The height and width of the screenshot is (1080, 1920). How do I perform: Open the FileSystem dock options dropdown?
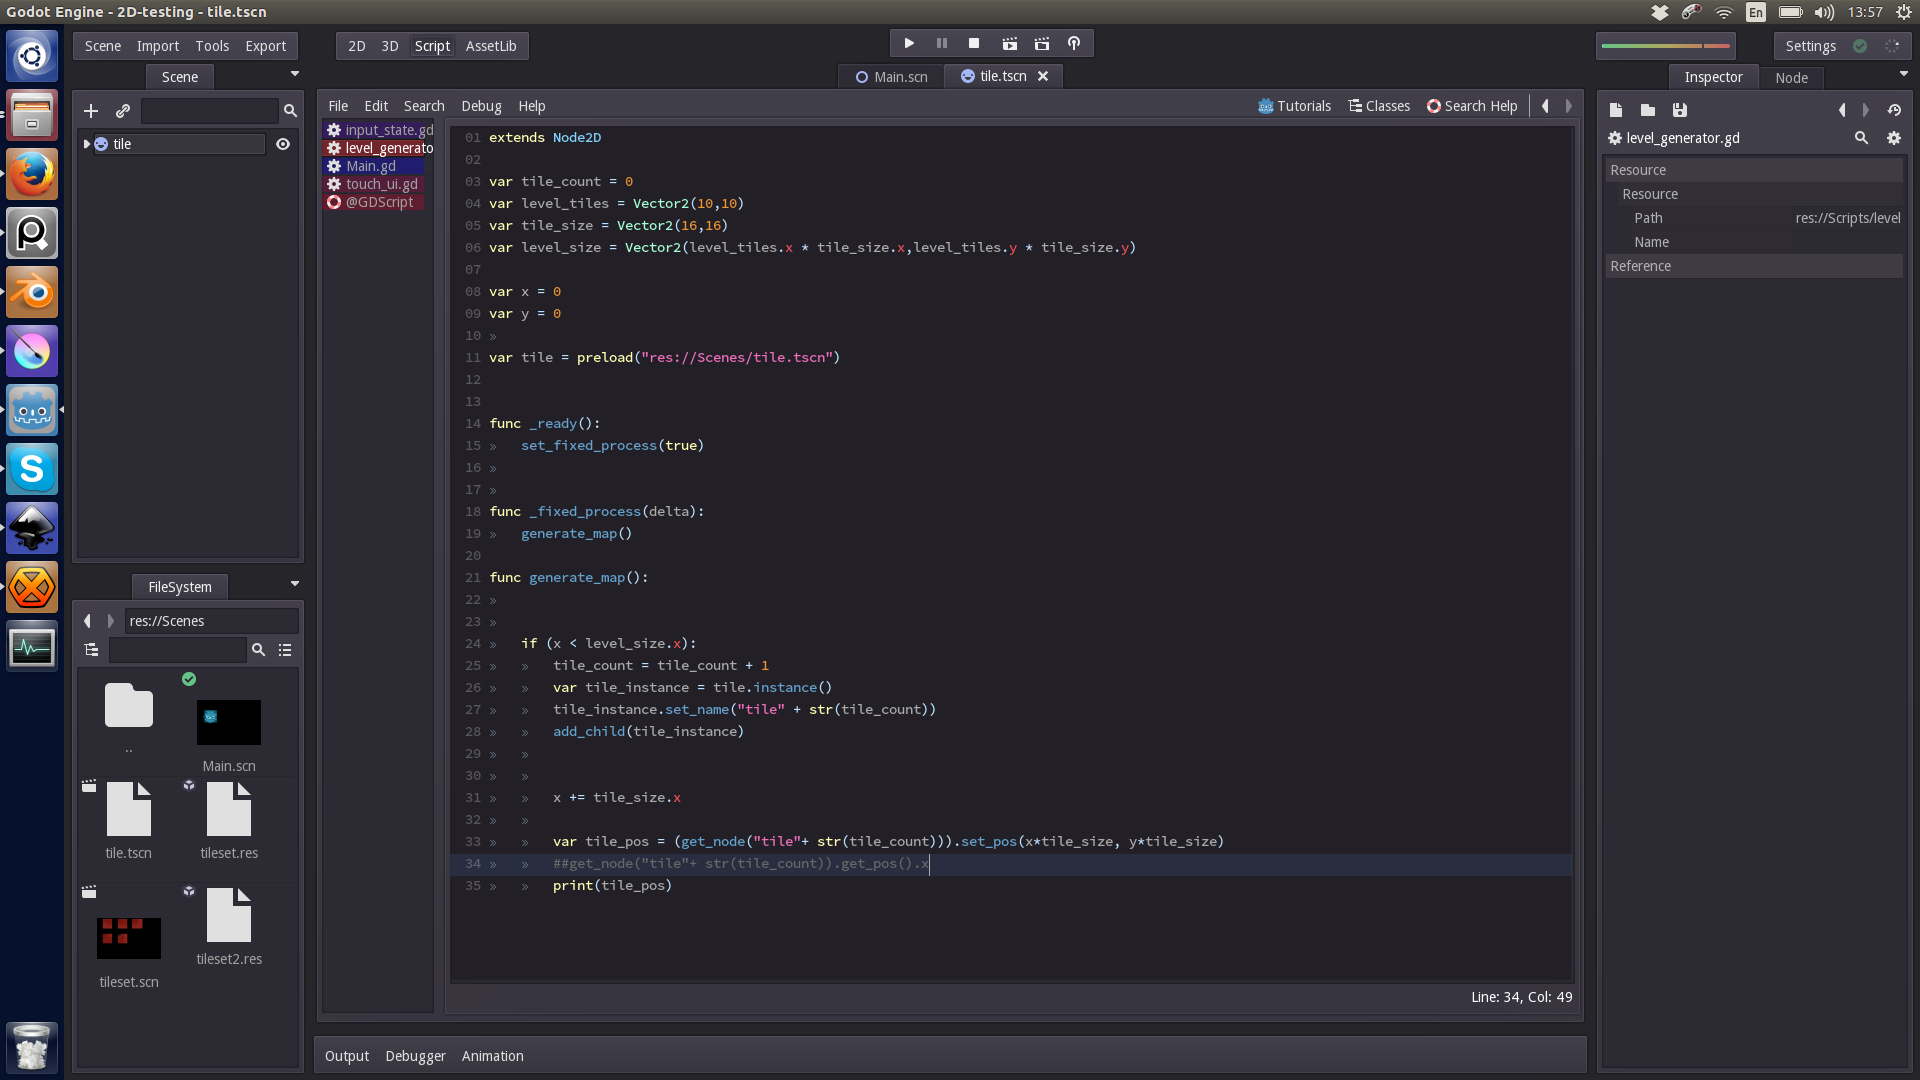[295, 584]
